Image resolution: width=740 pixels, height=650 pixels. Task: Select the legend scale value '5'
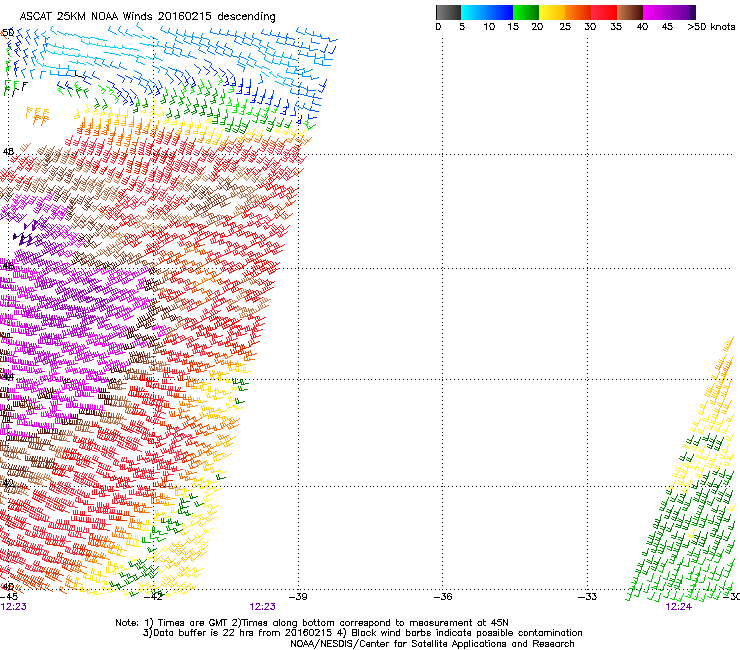(x=462, y=27)
